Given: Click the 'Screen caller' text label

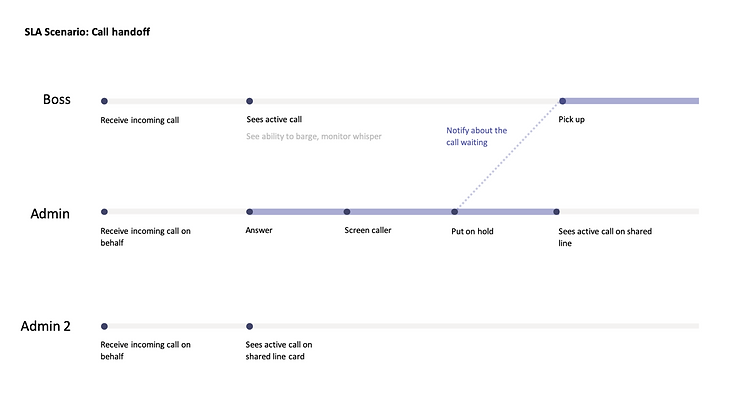Looking at the screenshot, I should click(368, 230).
